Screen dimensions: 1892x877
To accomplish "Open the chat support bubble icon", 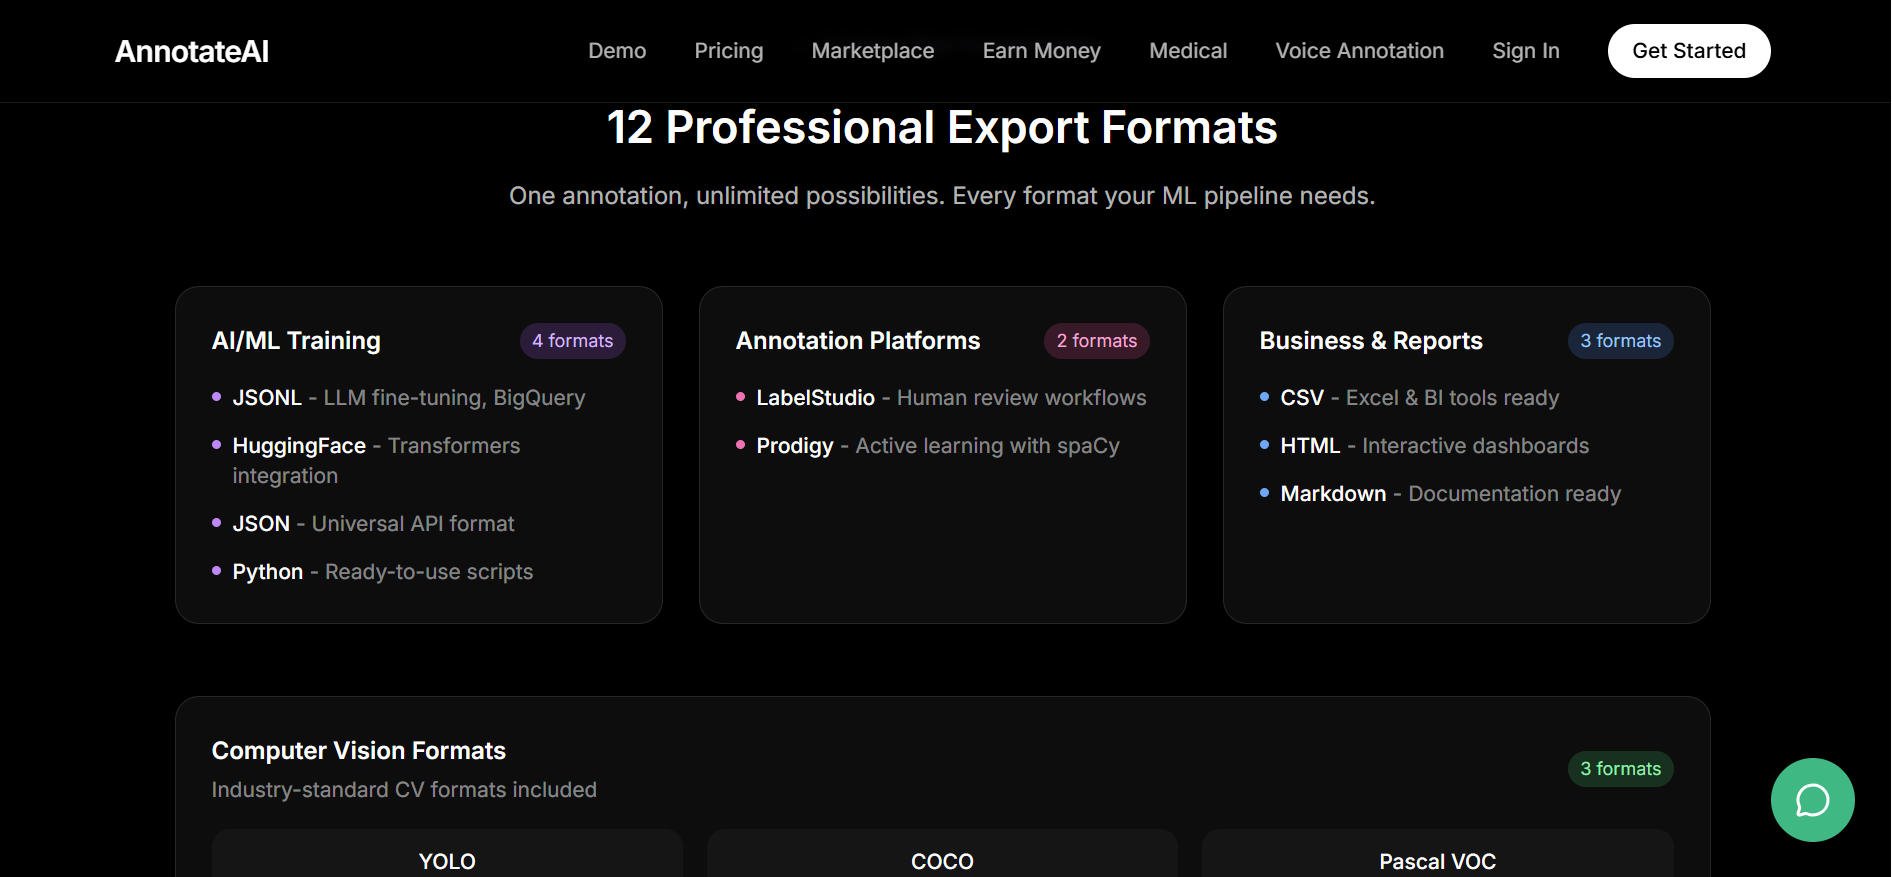I will click(1812, 800).
